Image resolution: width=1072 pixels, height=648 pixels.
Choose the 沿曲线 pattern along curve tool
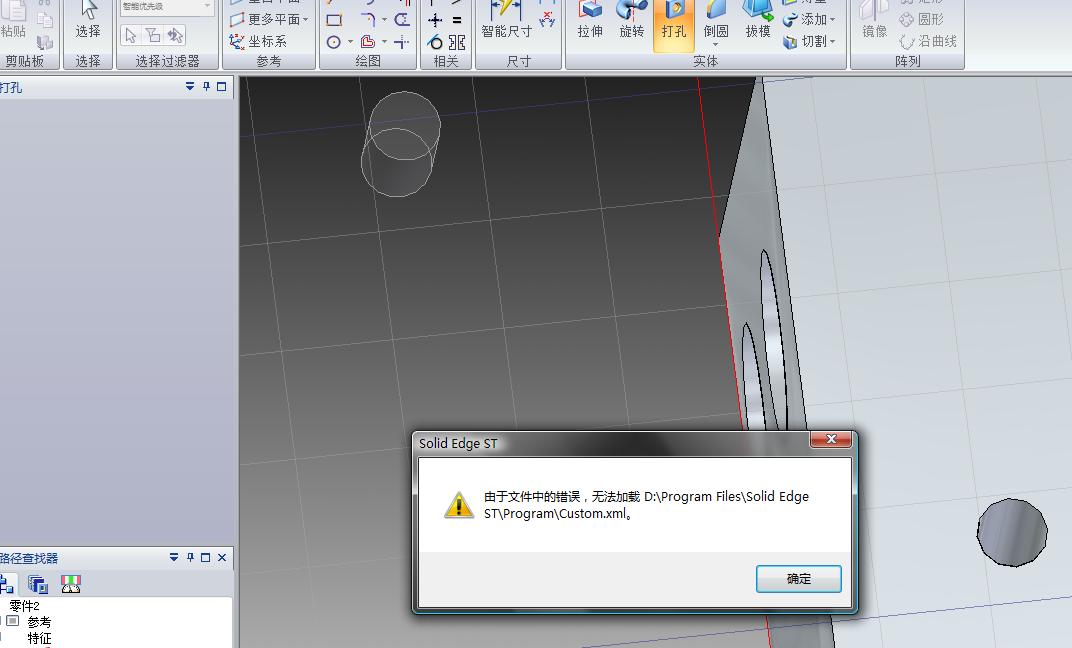click(928, 42)
